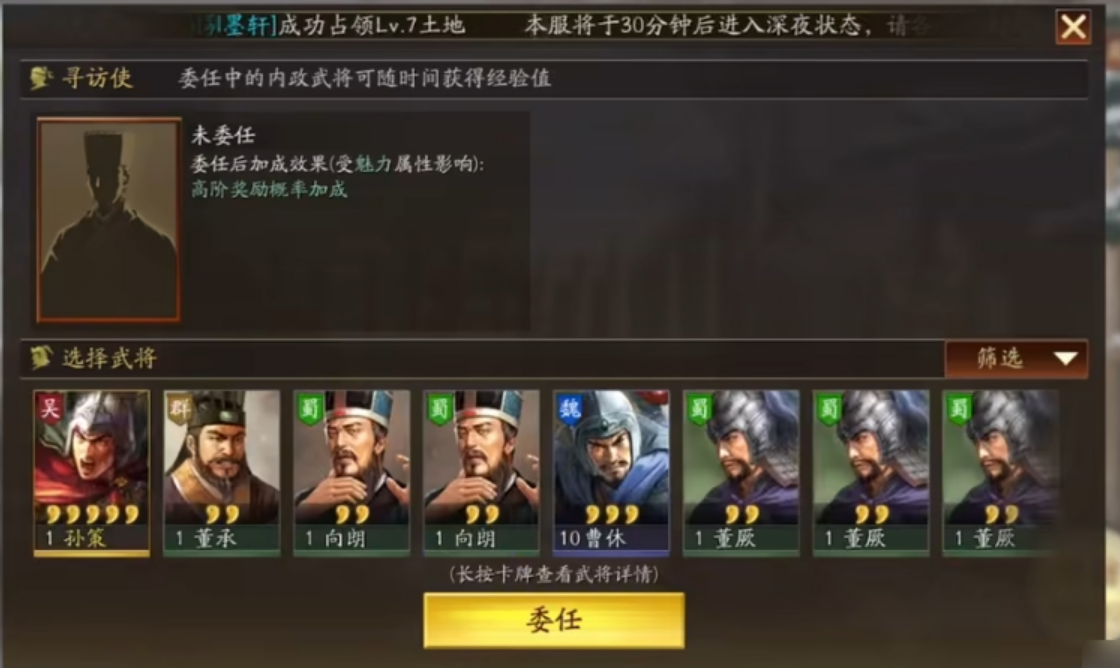Click the three-star rating on 曹休

(612, 514)
